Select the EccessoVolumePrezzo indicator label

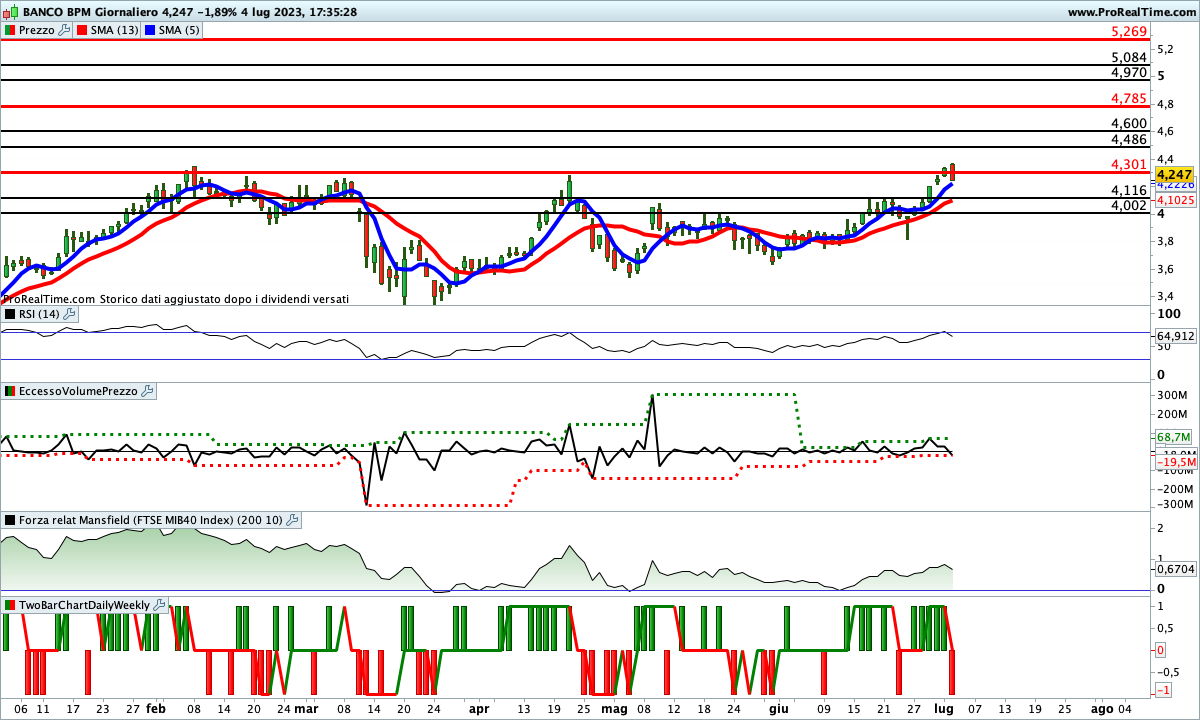79,391
